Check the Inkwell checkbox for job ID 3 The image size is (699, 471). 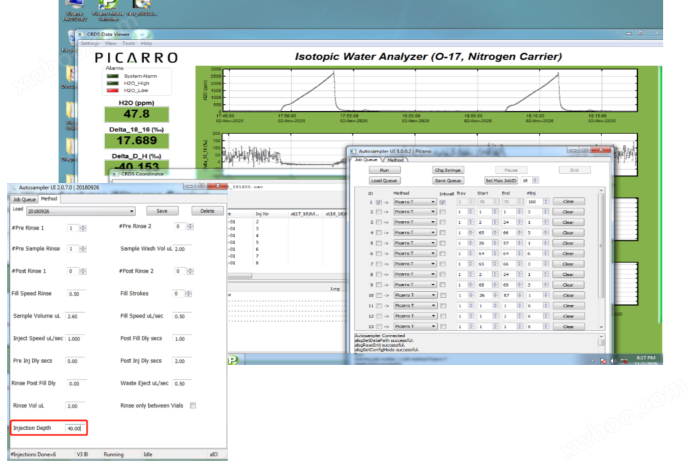[x=443, y=222]
